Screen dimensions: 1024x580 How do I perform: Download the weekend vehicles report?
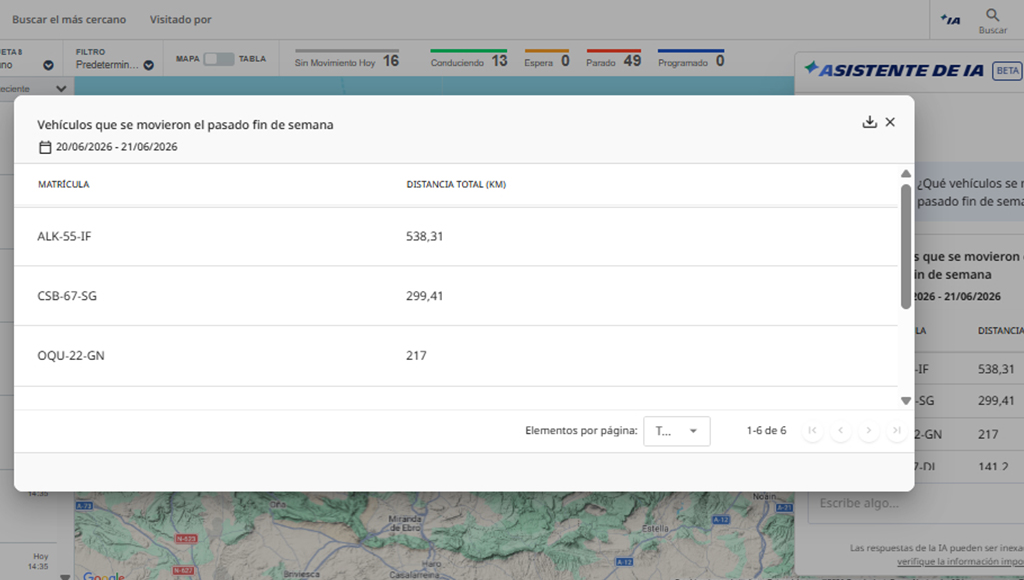point(869,122)
